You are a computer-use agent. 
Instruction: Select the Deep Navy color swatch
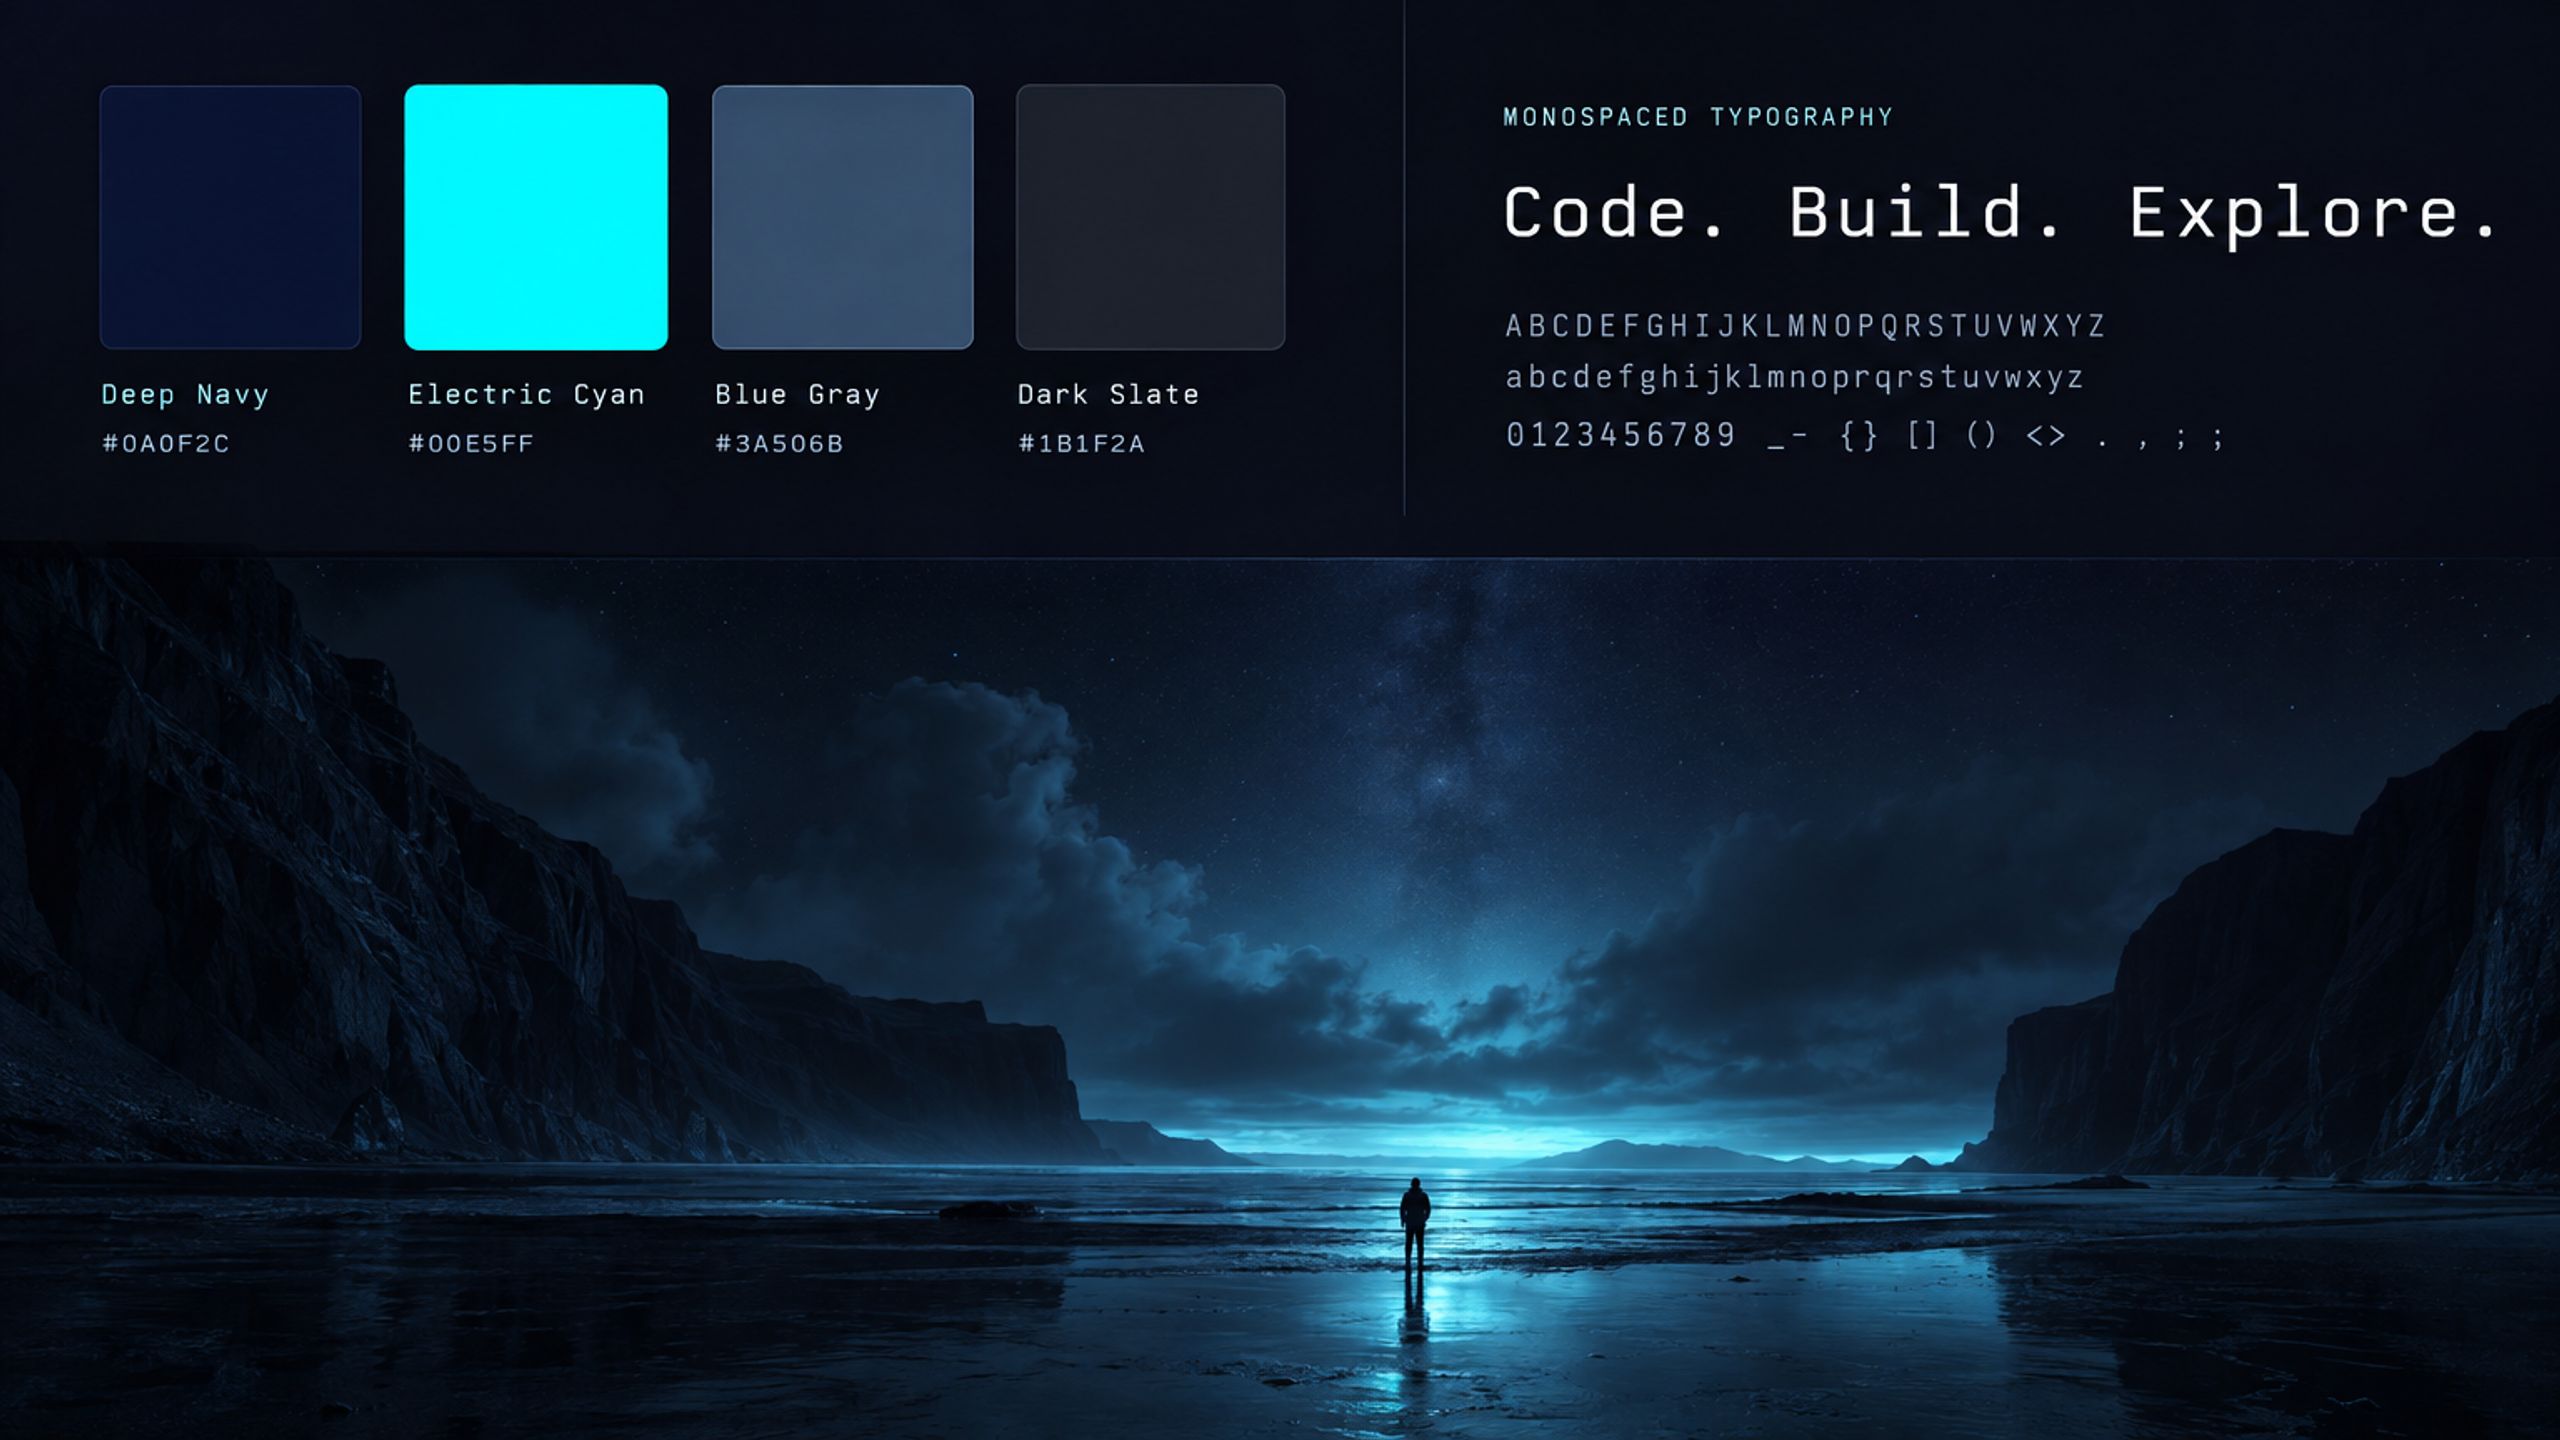pyautogui.click(x=230, y=217)
